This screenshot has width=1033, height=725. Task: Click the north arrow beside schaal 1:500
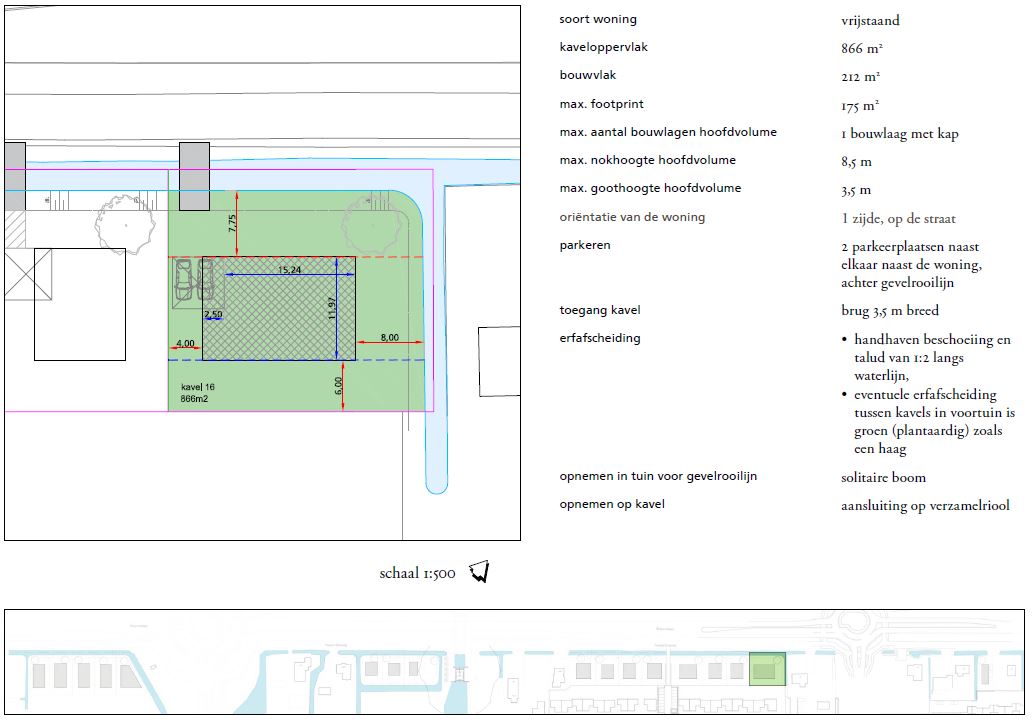[x=480, y=572]
